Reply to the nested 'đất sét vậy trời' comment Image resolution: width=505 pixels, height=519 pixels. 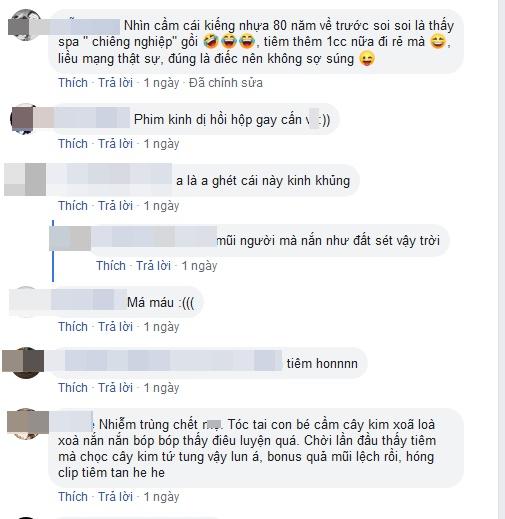click(153, 266)
